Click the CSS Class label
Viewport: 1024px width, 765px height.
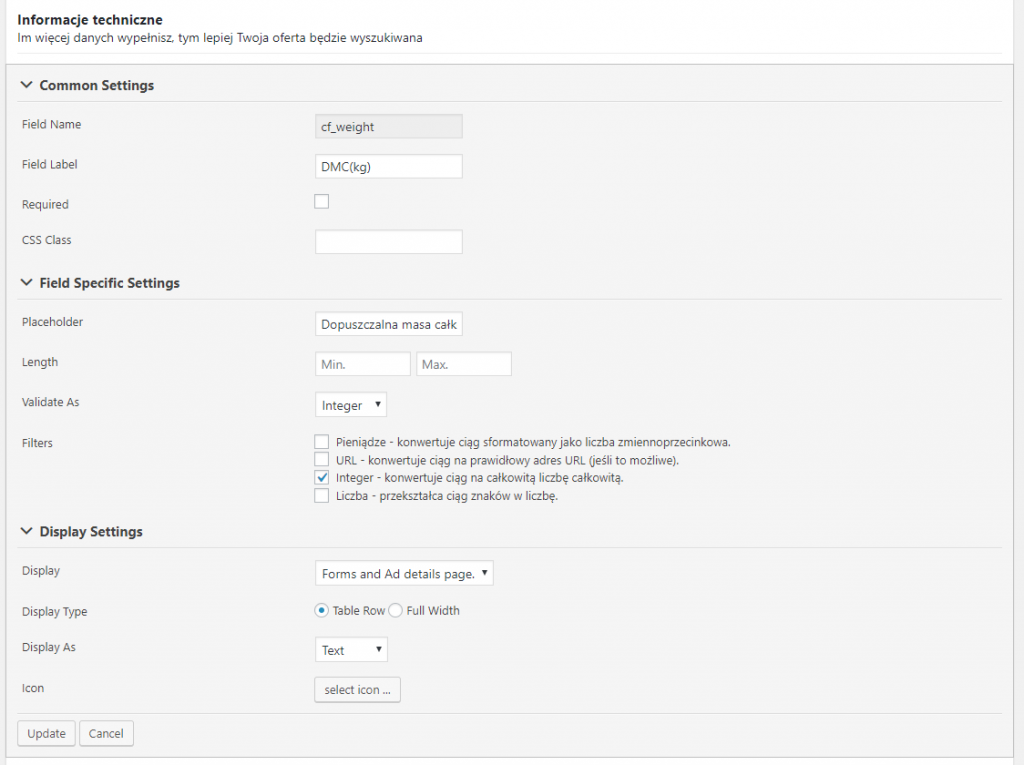click(x=46, y=240)
